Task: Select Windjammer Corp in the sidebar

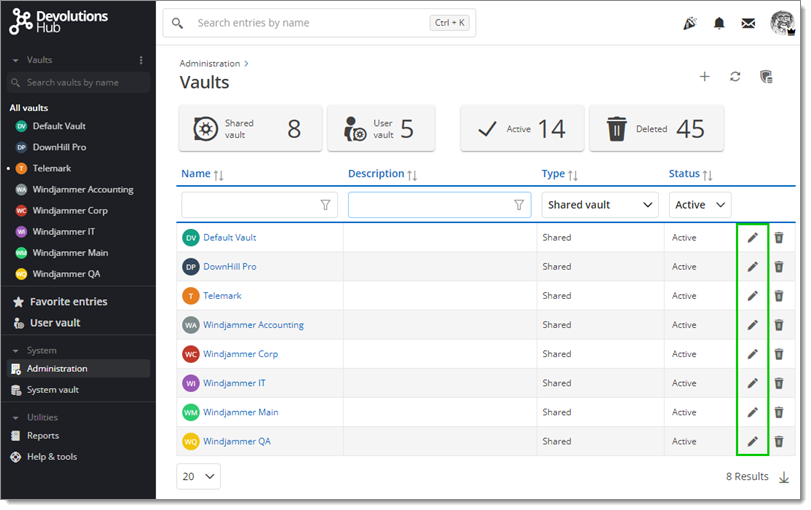Action: pyautogui.click(x=70, y=211)
